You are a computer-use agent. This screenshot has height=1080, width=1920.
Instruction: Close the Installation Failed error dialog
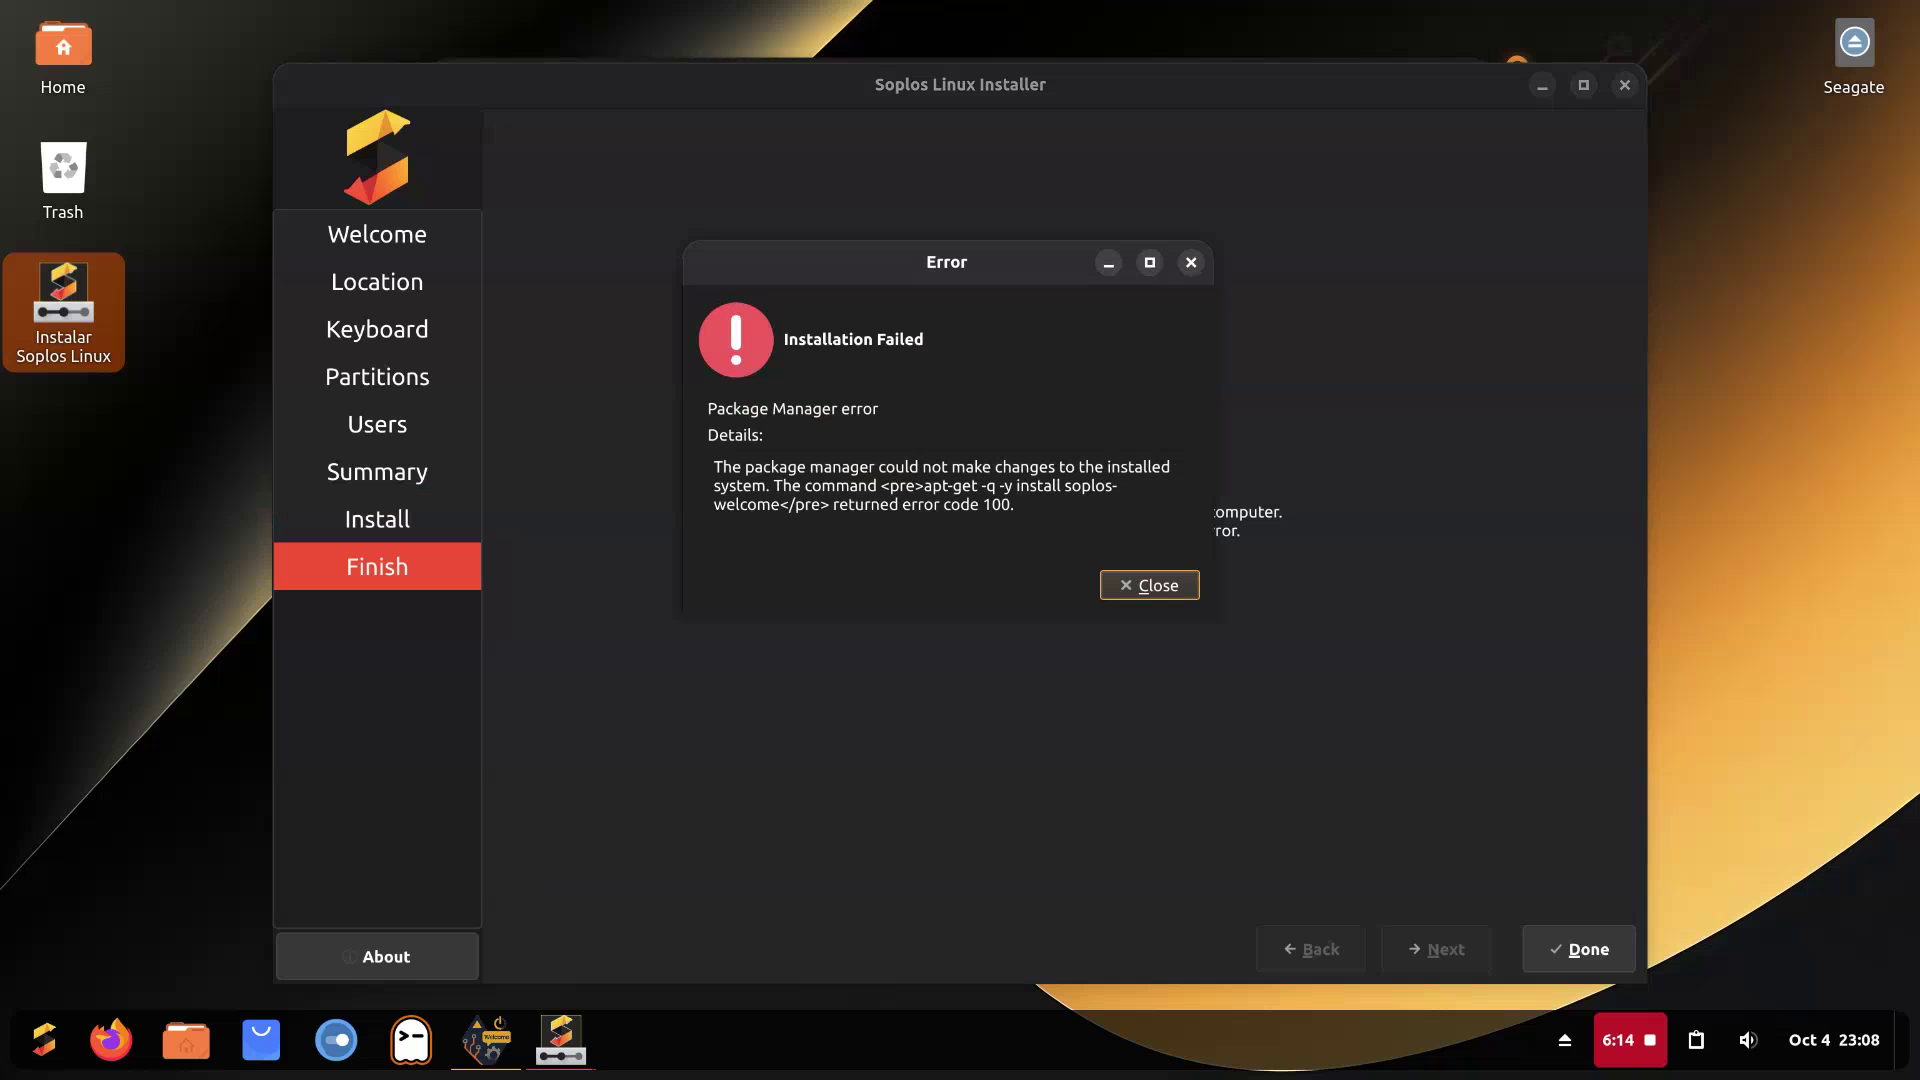[1149, 585]
